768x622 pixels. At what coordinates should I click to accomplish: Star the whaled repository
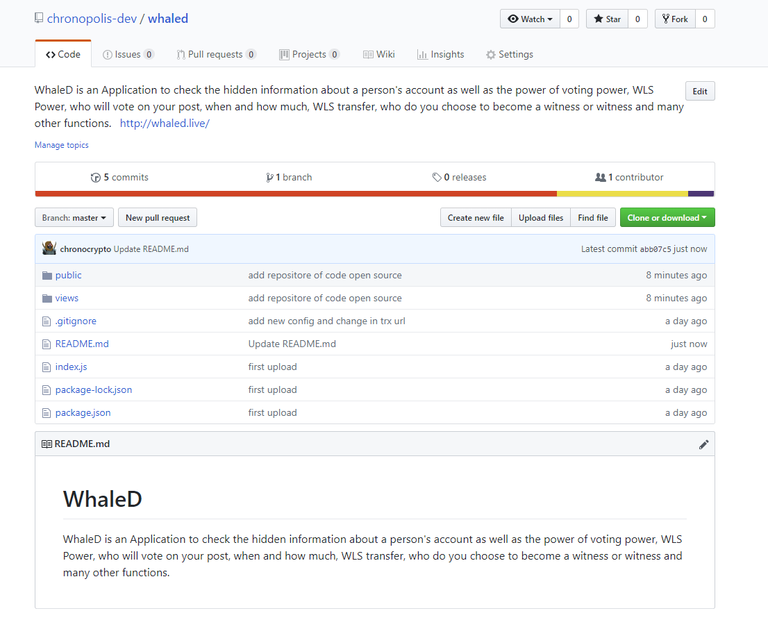608,19
